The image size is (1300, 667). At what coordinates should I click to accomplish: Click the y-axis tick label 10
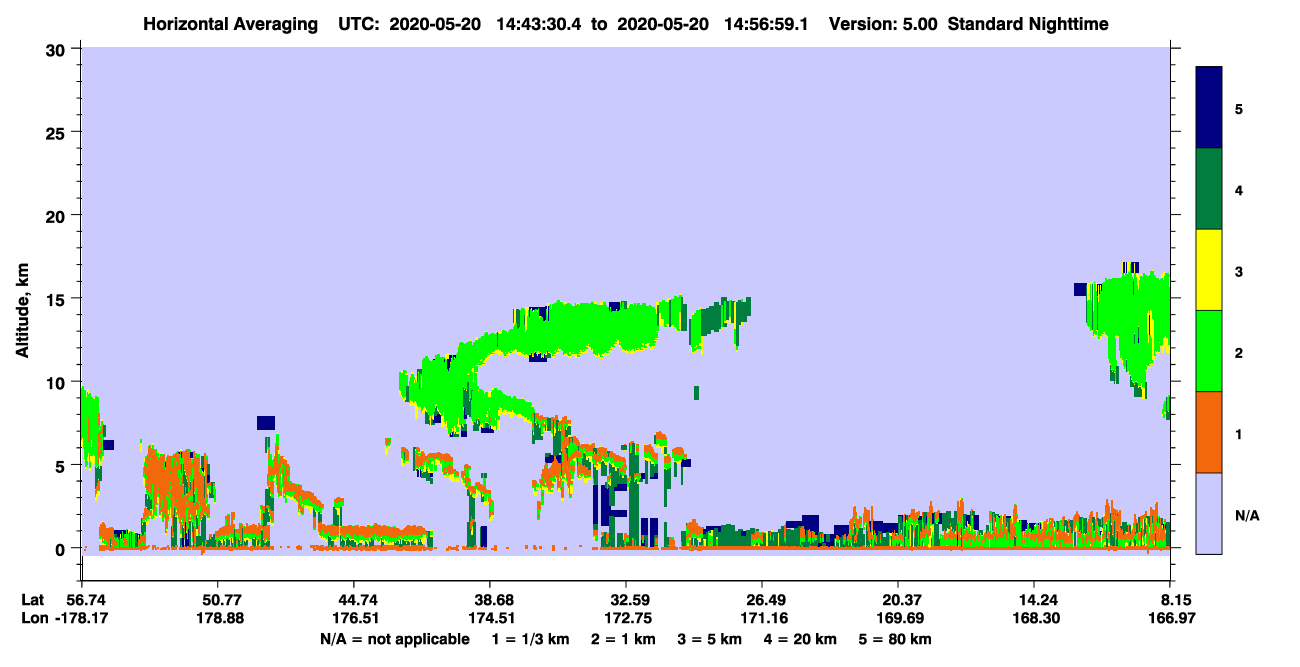coord(58,382)
